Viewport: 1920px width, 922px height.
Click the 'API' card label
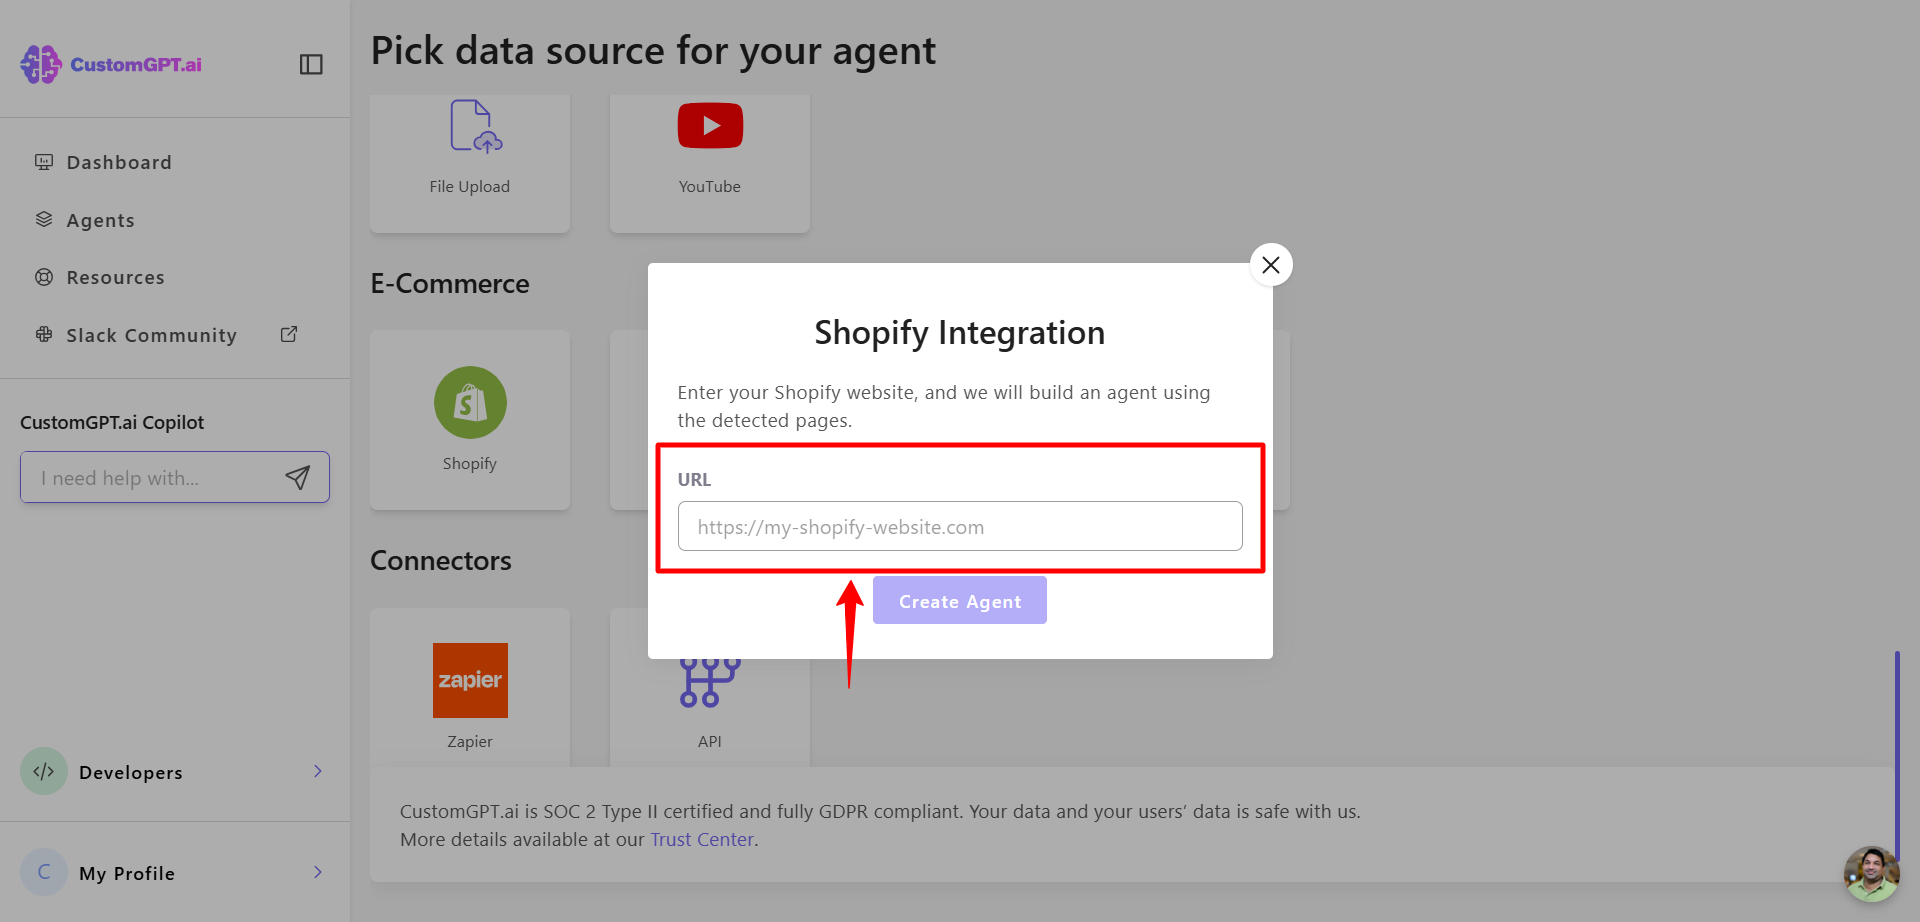pos(710,741)
